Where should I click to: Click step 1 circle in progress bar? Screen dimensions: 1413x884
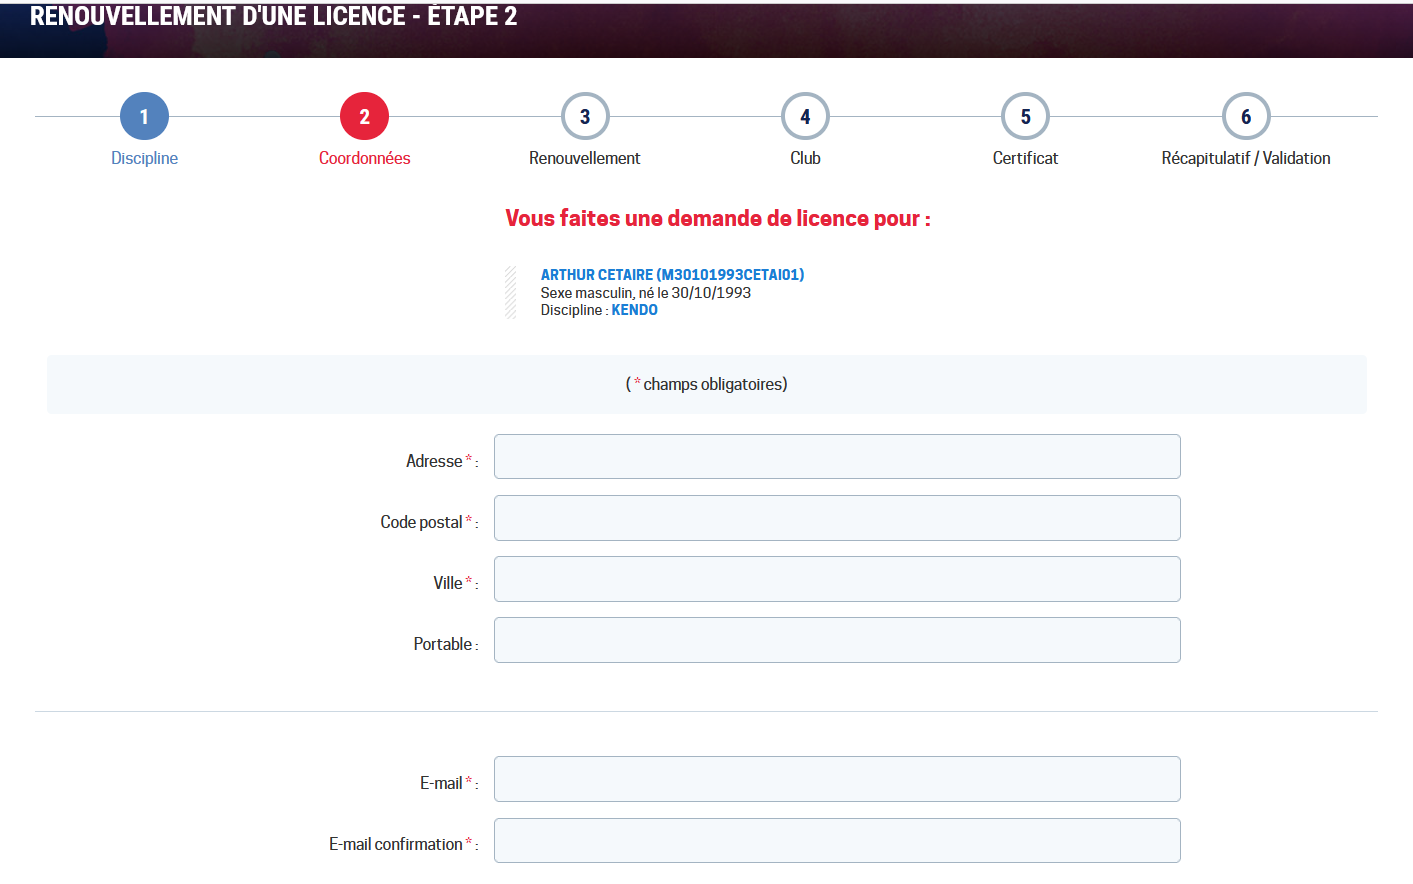click(144, 117)
